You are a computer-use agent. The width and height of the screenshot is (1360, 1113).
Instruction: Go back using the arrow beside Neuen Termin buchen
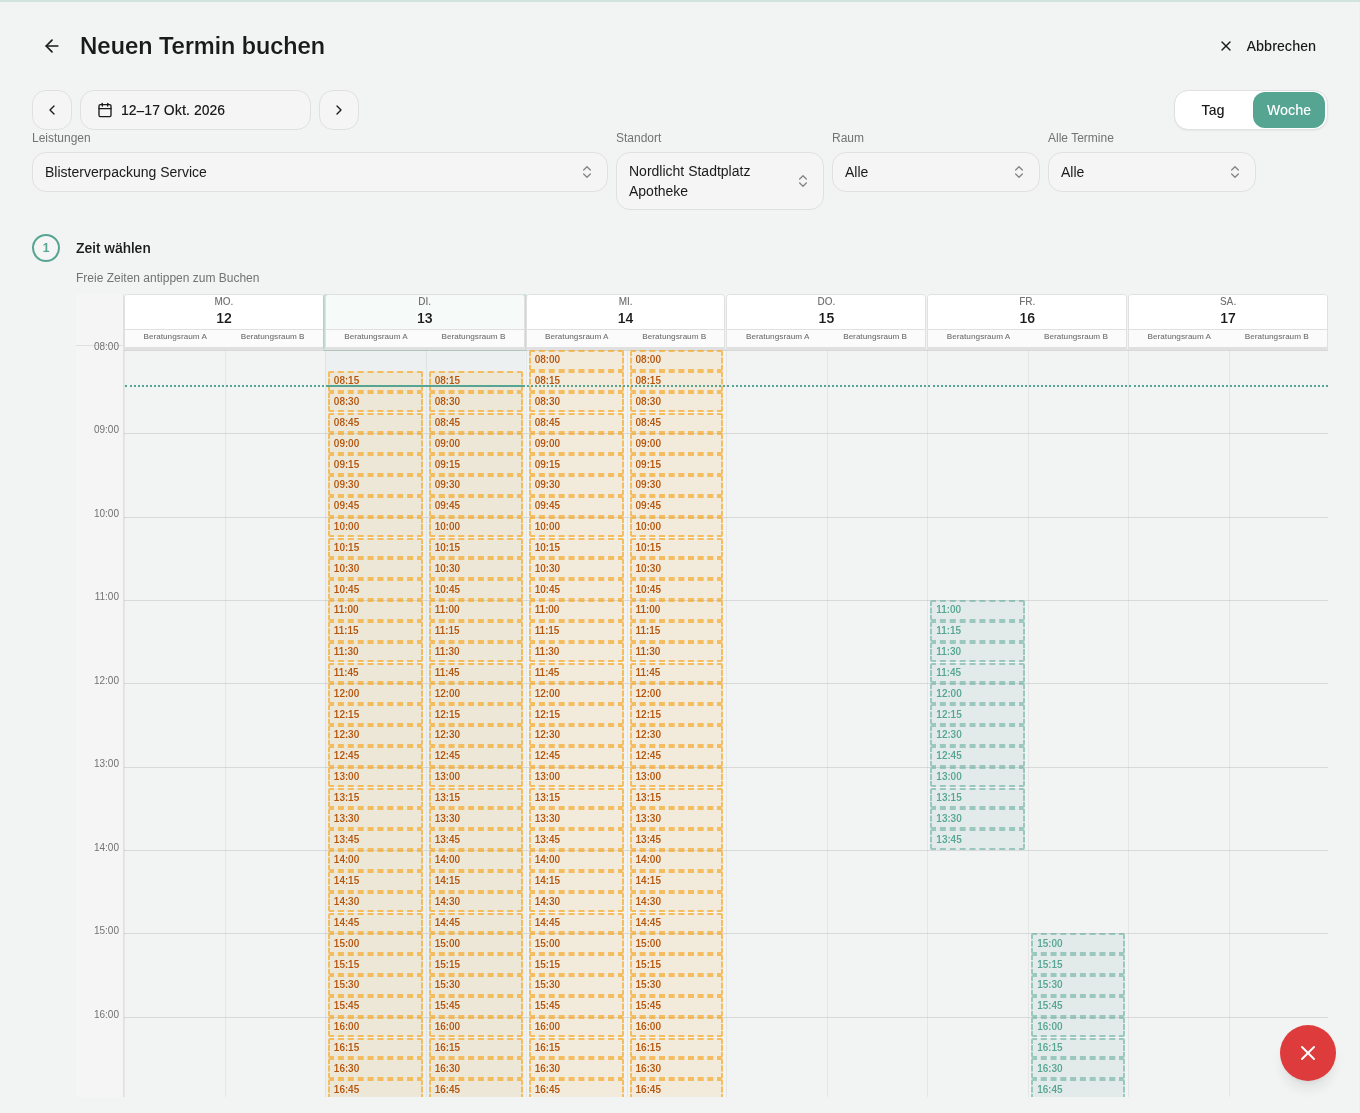(52, 46)
